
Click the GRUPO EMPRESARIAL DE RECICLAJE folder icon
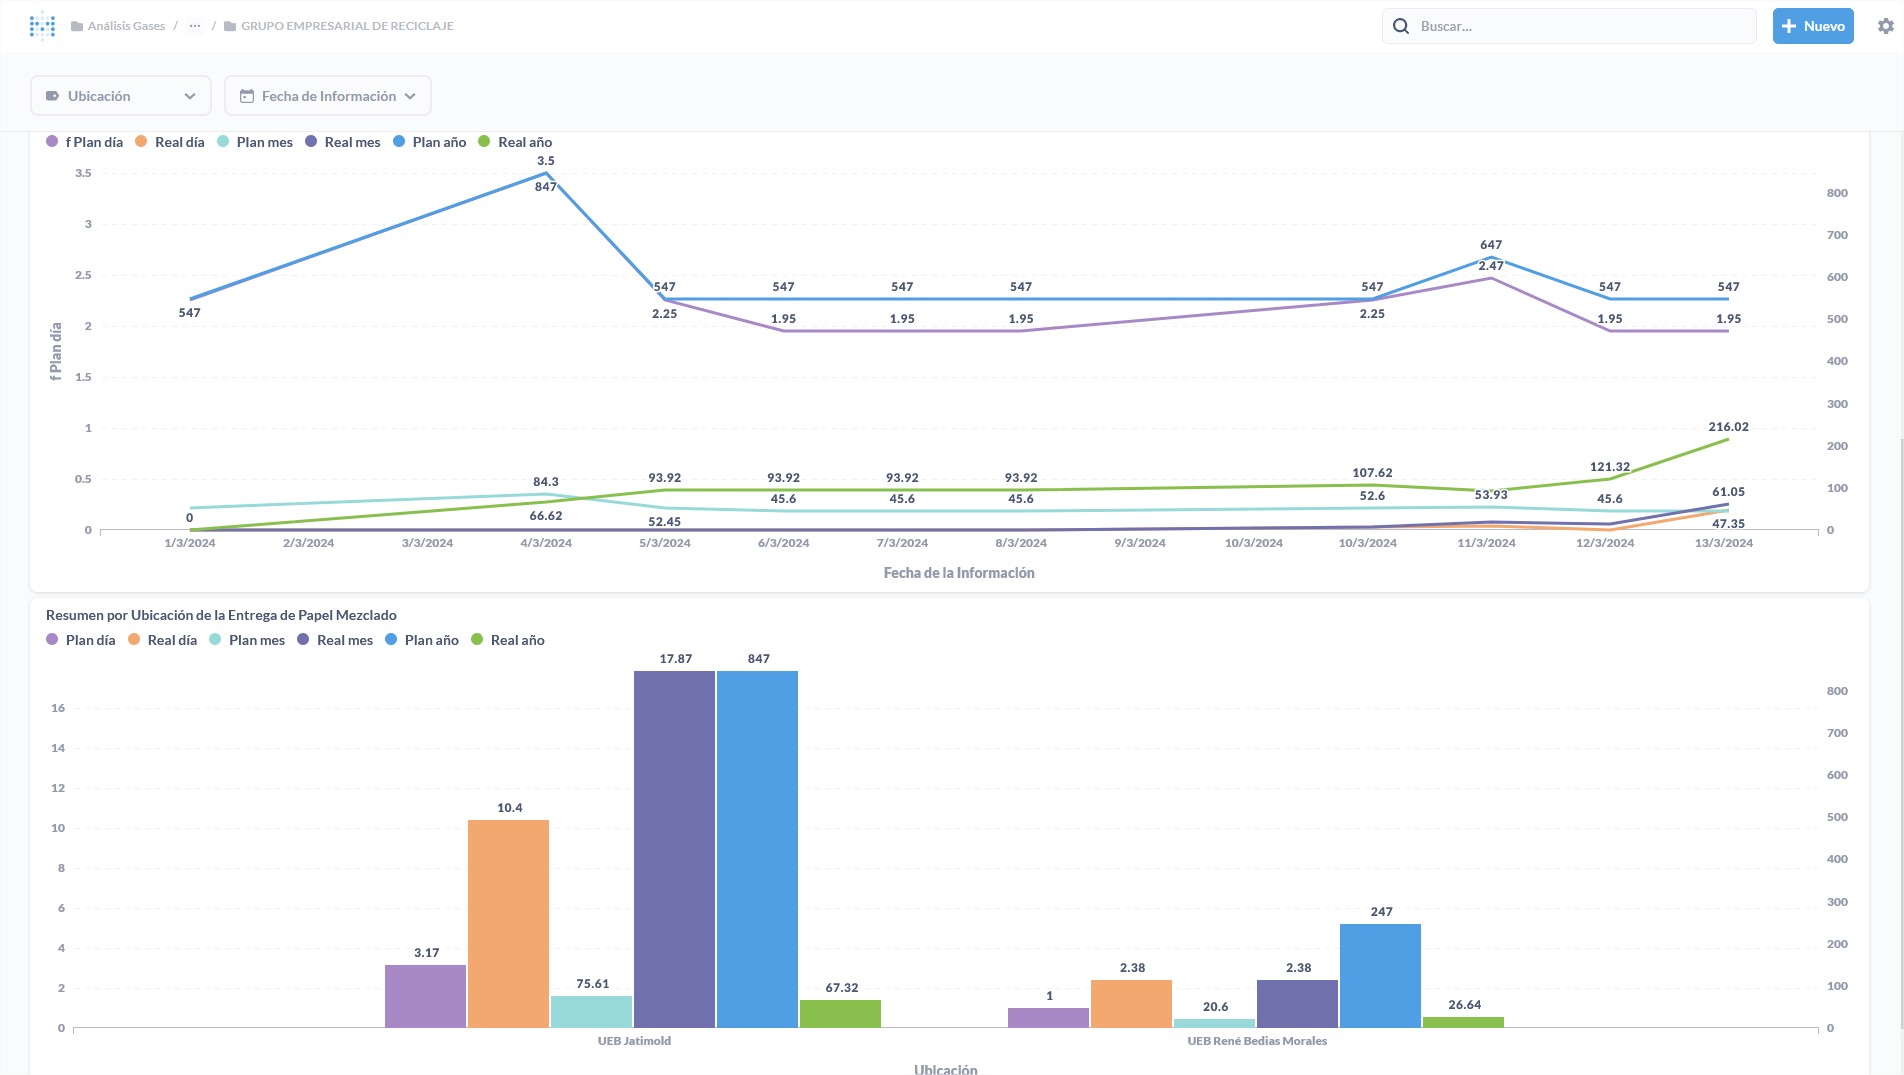[230, 26]
